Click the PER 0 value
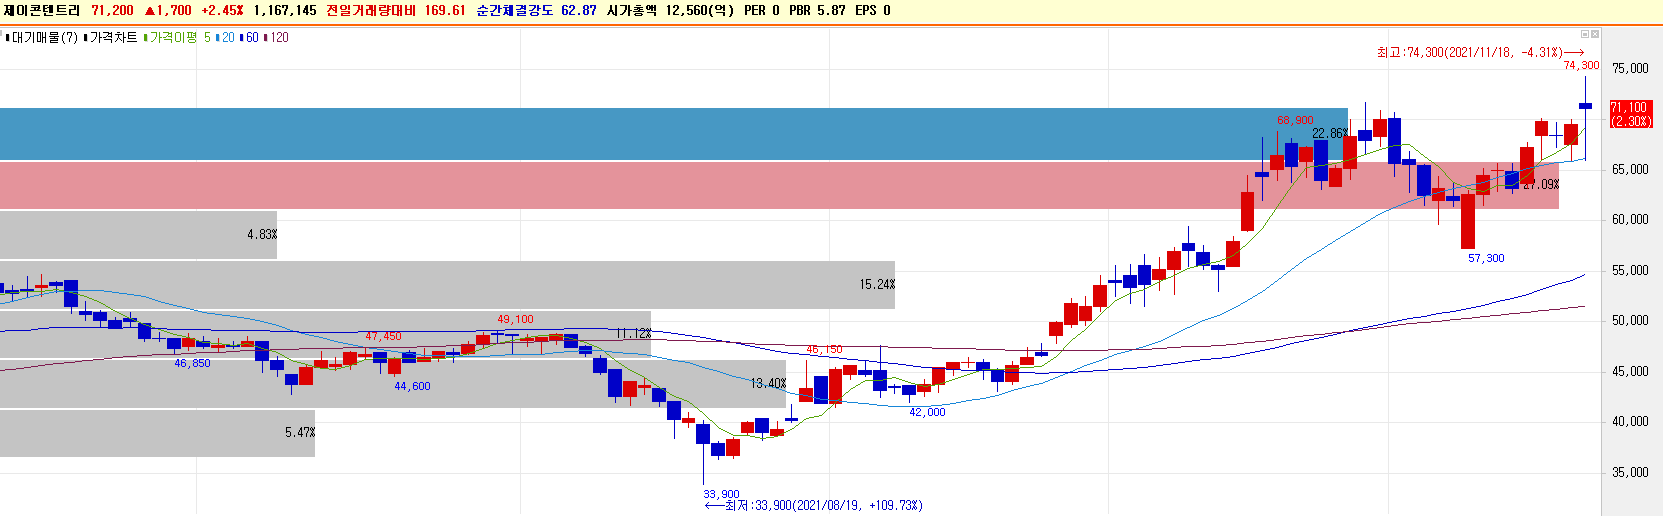Image resolution: width=1663 pixels, height=516 pixels. pyautogui.click(x=761, y=10)
